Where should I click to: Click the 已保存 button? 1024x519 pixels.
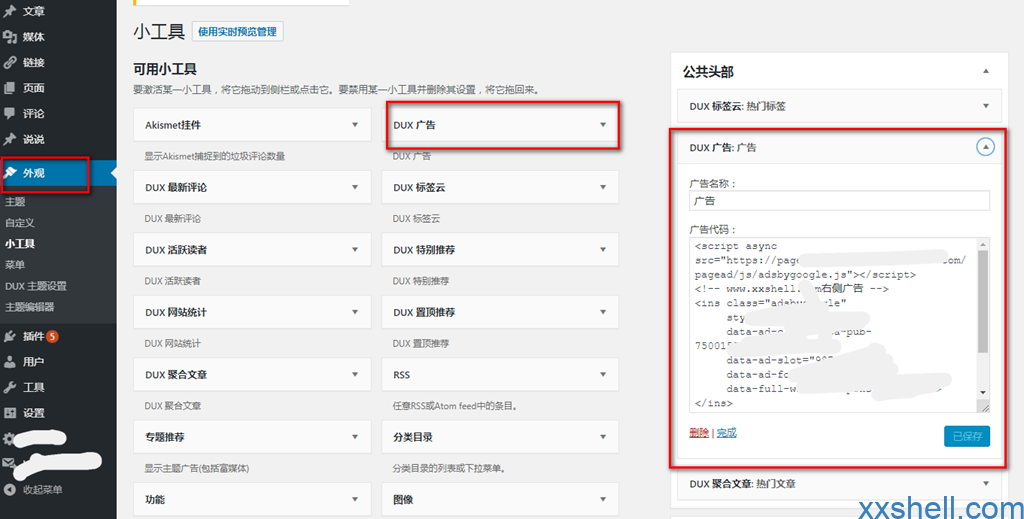(x=967, y=436)
